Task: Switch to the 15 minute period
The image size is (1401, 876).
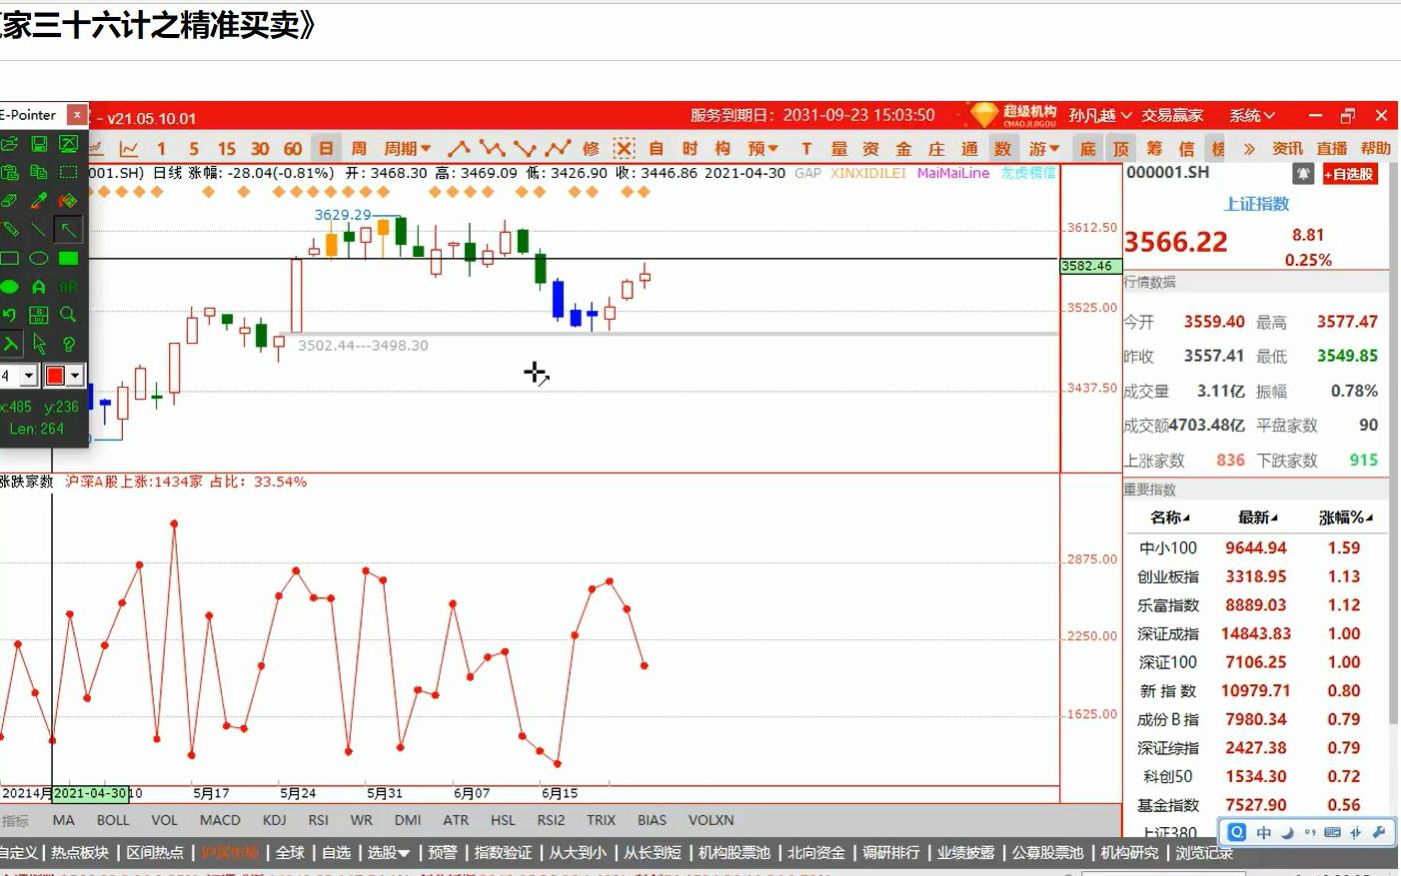Action: [227, 149]
